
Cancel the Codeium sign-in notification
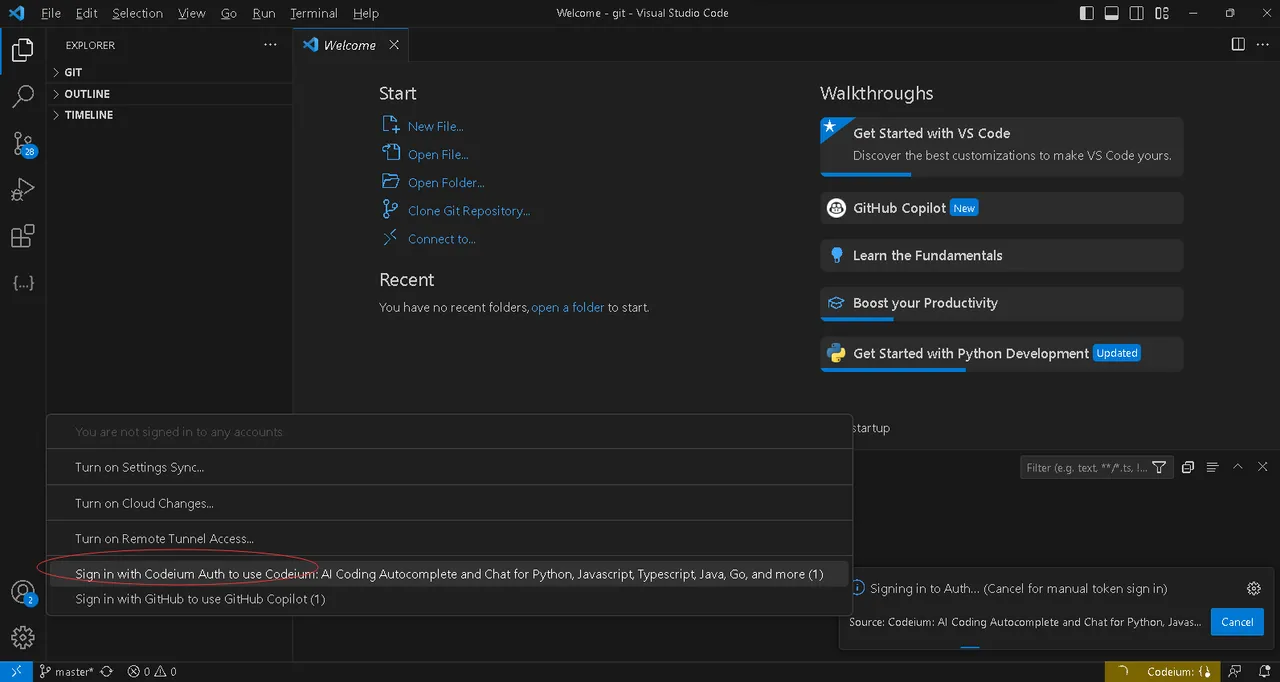click(1237, 622)
